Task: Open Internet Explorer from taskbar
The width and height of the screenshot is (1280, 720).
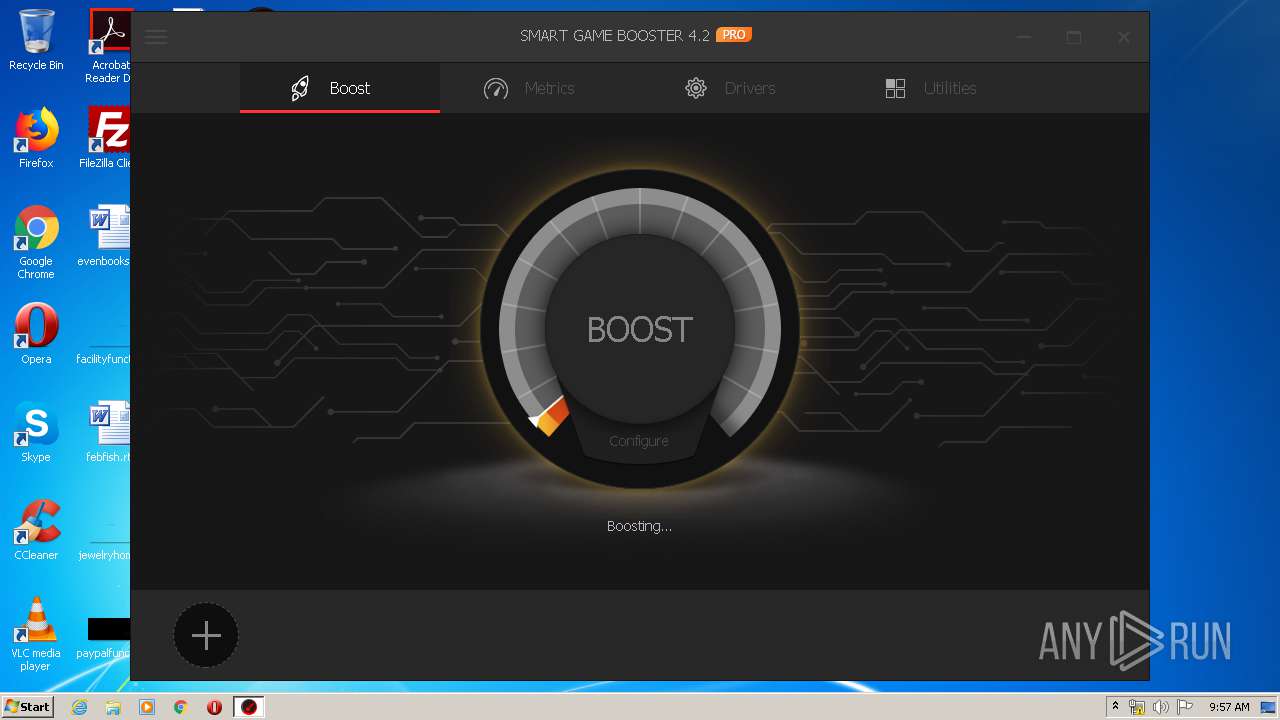Action: pos(79,707)
